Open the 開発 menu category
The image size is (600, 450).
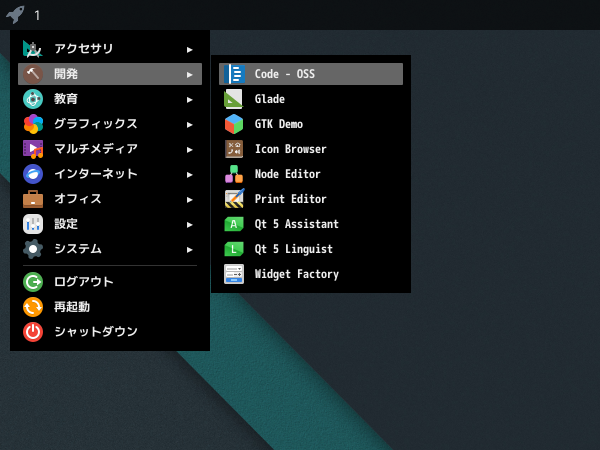click(110, 74)
